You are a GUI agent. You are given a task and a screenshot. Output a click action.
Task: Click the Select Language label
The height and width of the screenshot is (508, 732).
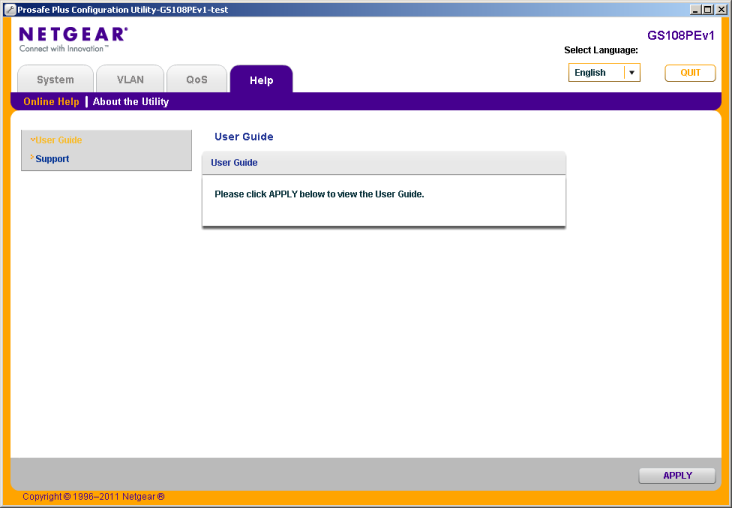[x=601, y=50]
